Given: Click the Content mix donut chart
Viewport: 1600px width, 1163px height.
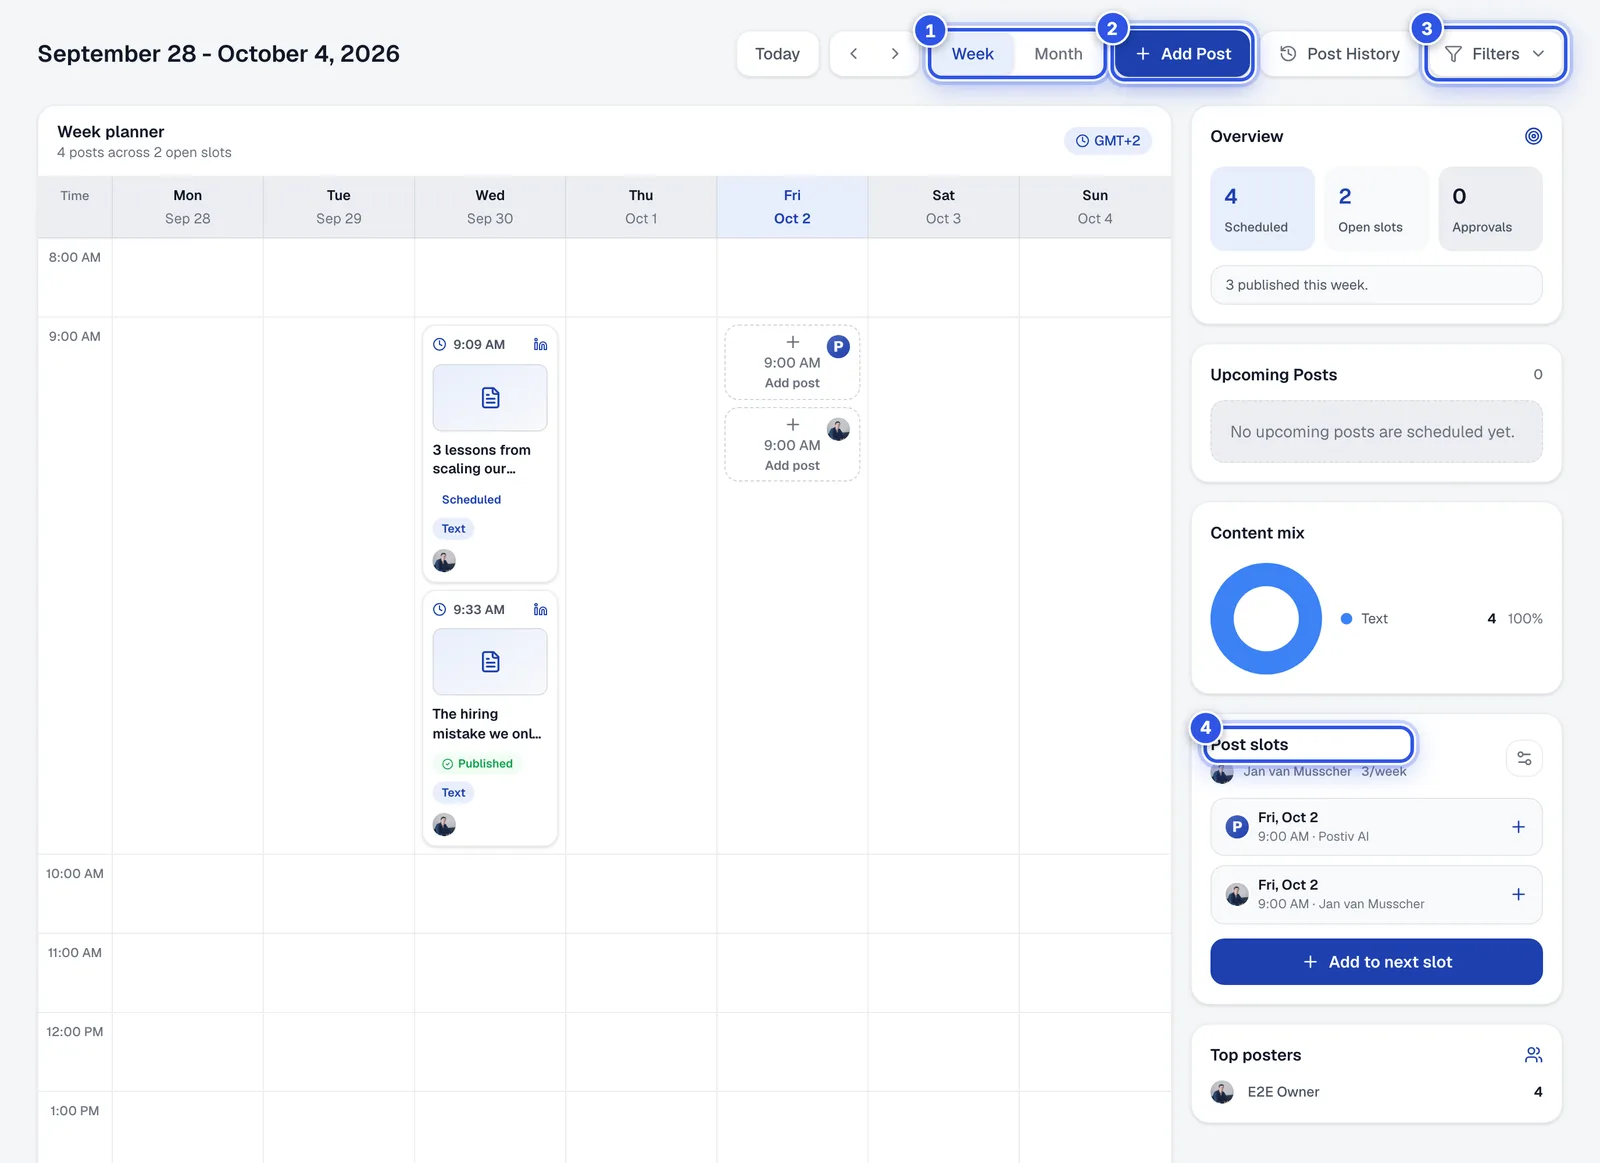Looking at the screenshot, I should click(1266, 619).
